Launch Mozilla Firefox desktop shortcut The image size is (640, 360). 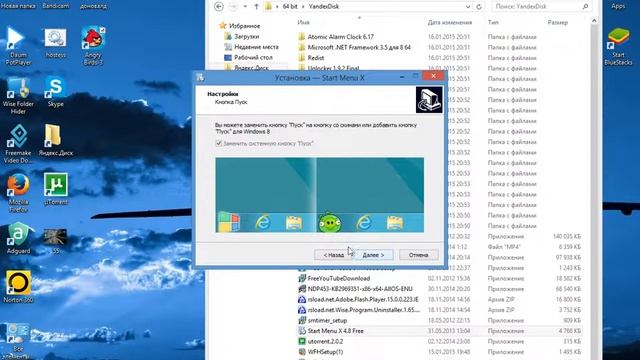click(18, 193)
